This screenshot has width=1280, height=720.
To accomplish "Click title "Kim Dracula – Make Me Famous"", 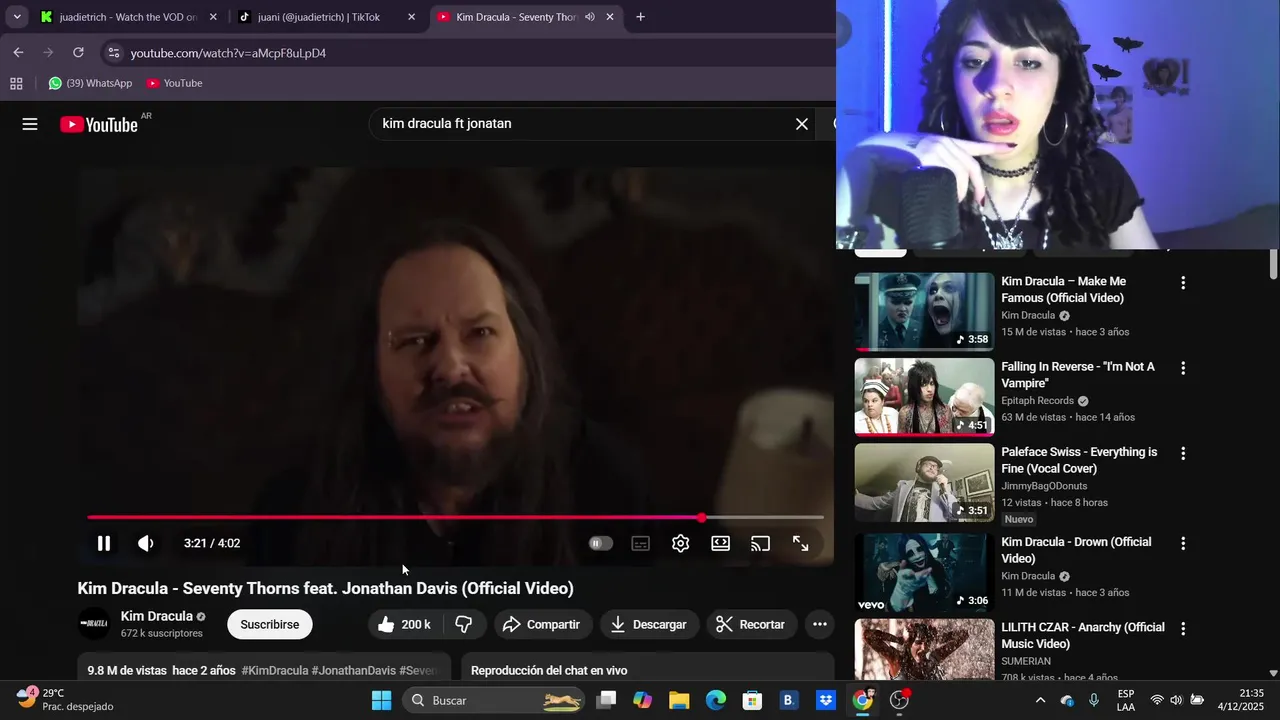I will (x=1063, y=290).
